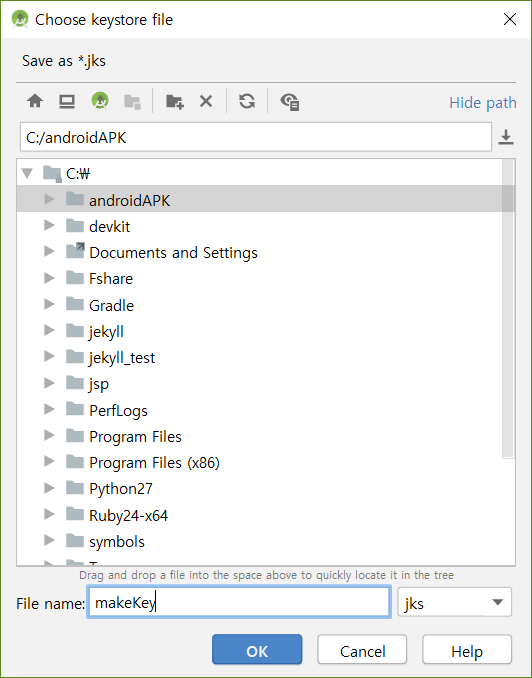Click the file tree vertical scrollbar
Screen dimensions: 532x678
click(x=508, y=308)
